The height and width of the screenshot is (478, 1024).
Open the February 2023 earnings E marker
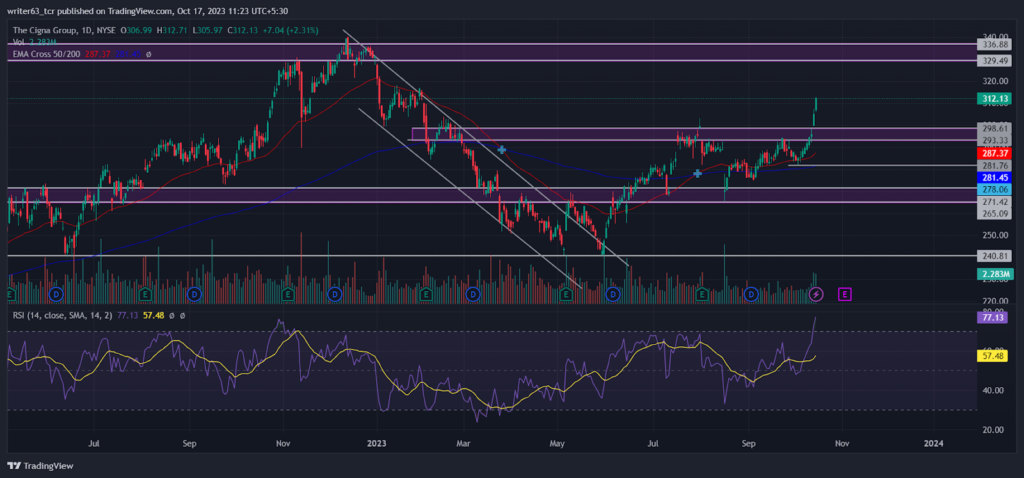tap(425, 295)
